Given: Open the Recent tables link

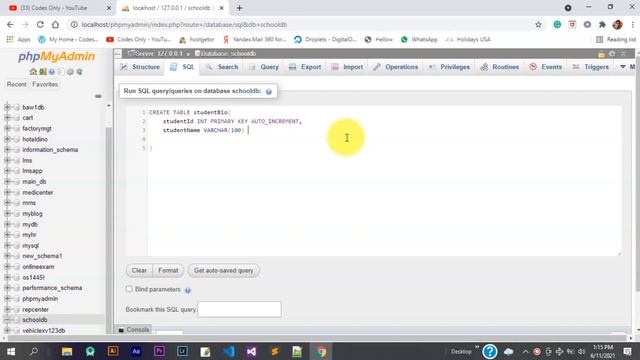Looking at the screenshot, I should (x=17, y=84).
